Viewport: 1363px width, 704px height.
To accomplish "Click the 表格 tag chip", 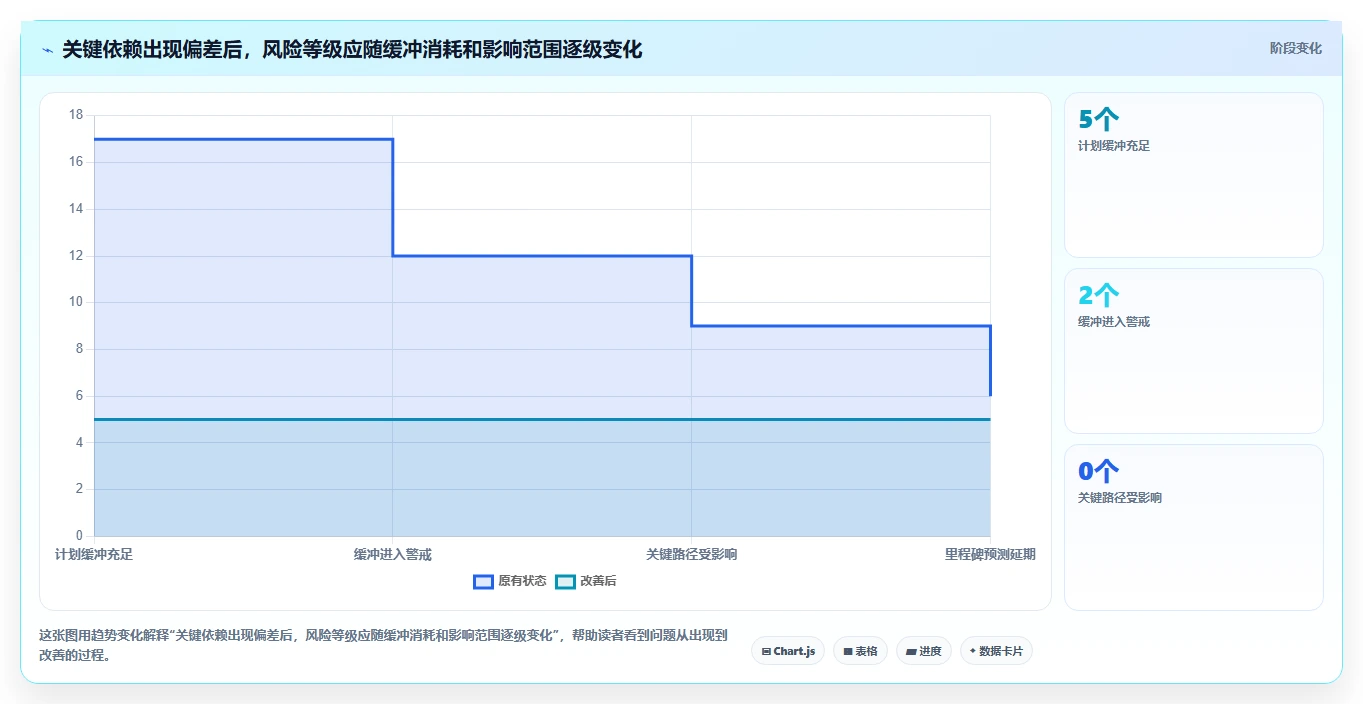I will coord(860,651).
